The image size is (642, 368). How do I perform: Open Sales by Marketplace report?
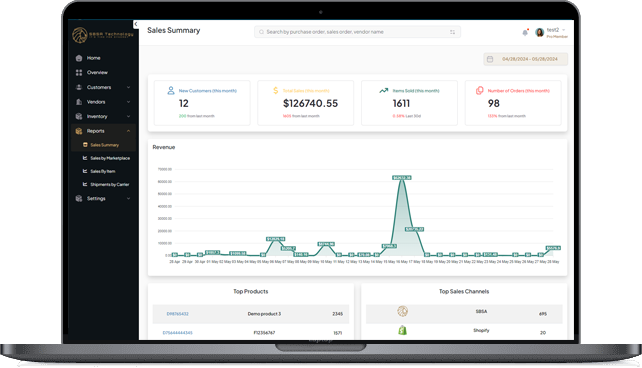tap(110, 158)
